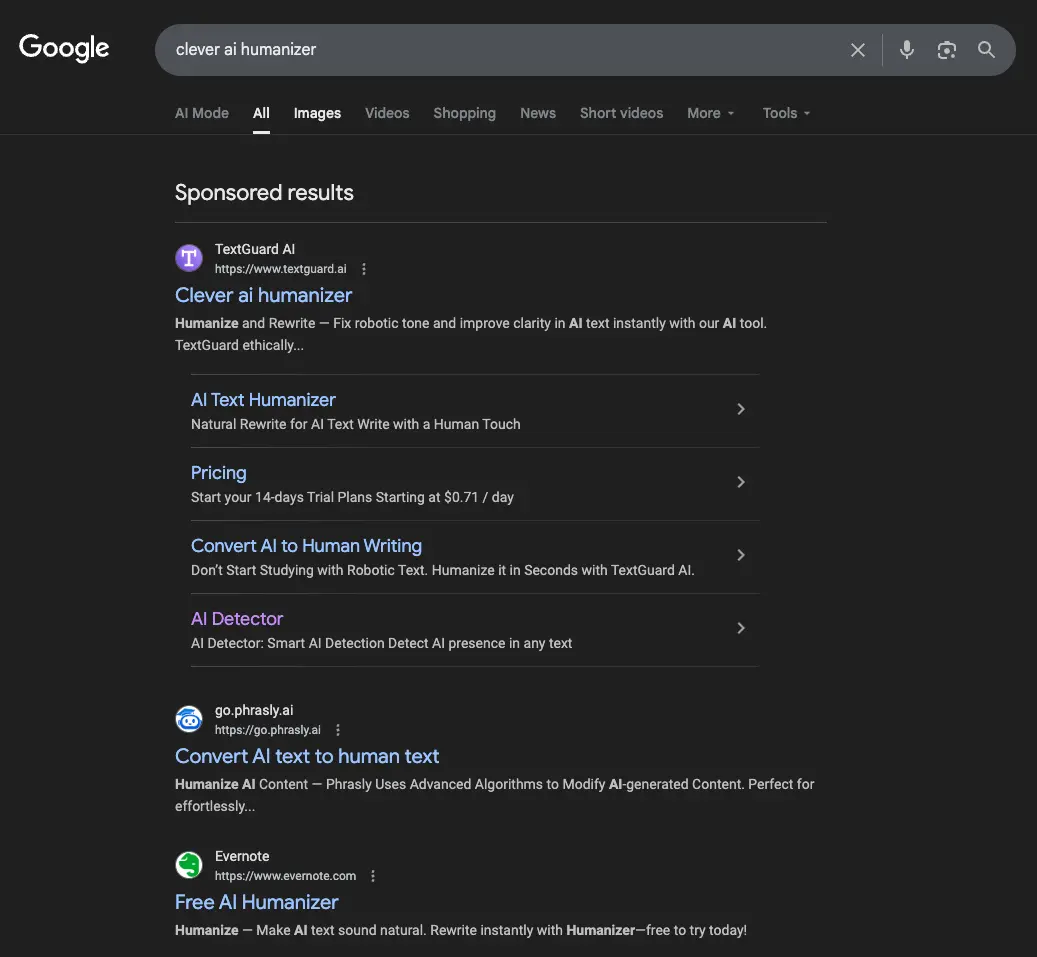
Task: Switch to AI Mode tab
Action: pos(202,113)
